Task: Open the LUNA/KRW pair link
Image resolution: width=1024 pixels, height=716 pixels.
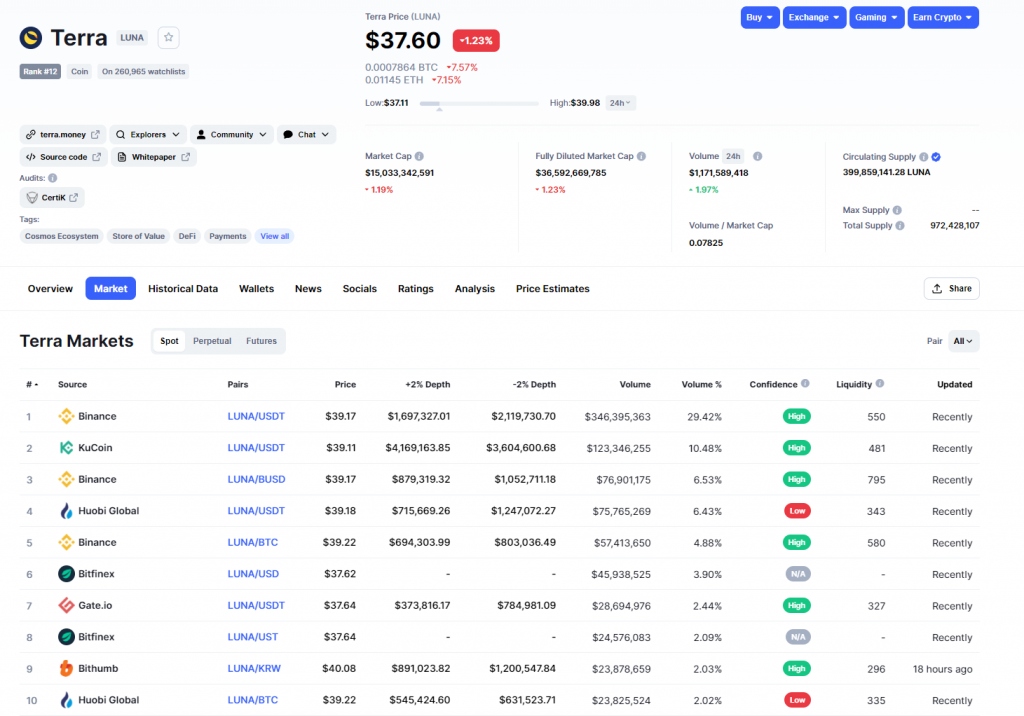Action: point(254,668)
